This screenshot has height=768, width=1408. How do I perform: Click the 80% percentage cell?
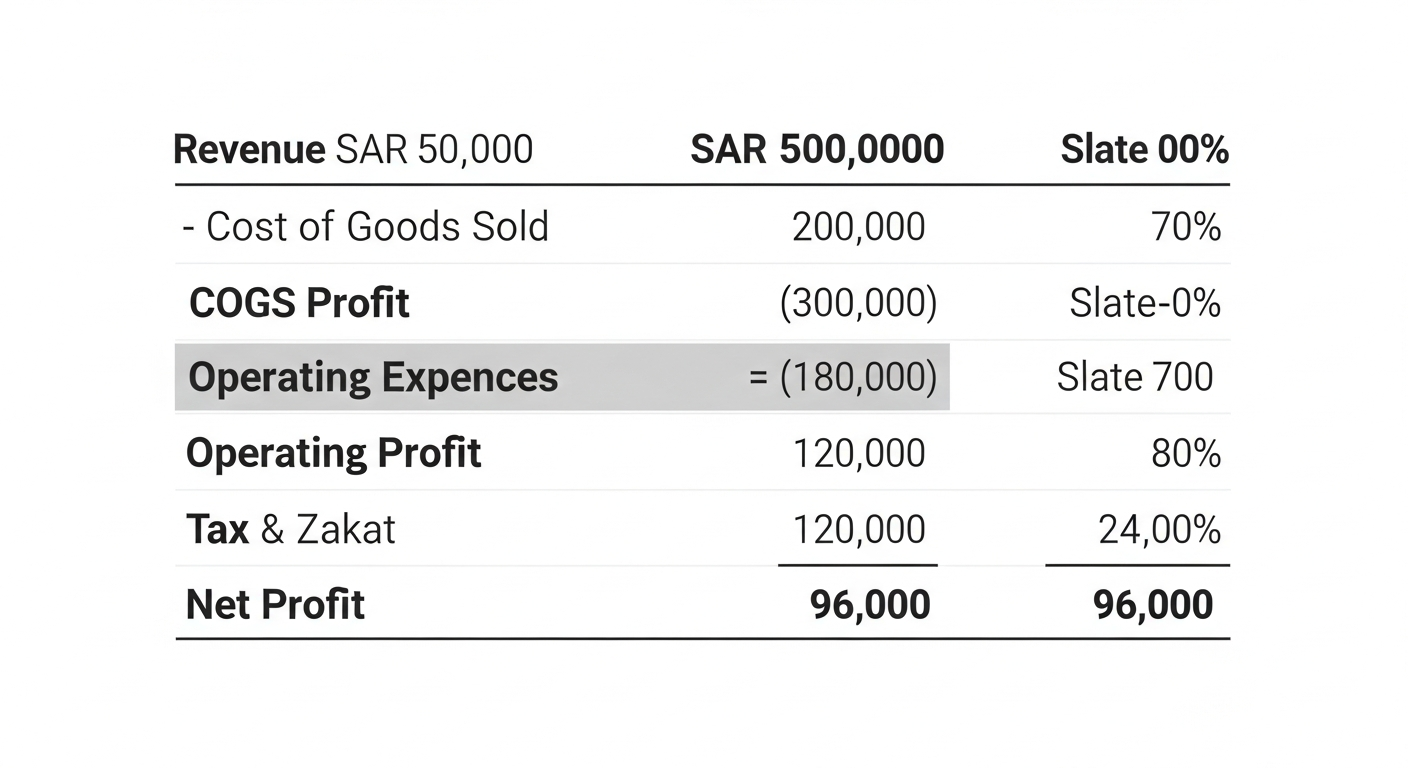click(1186, 453)
